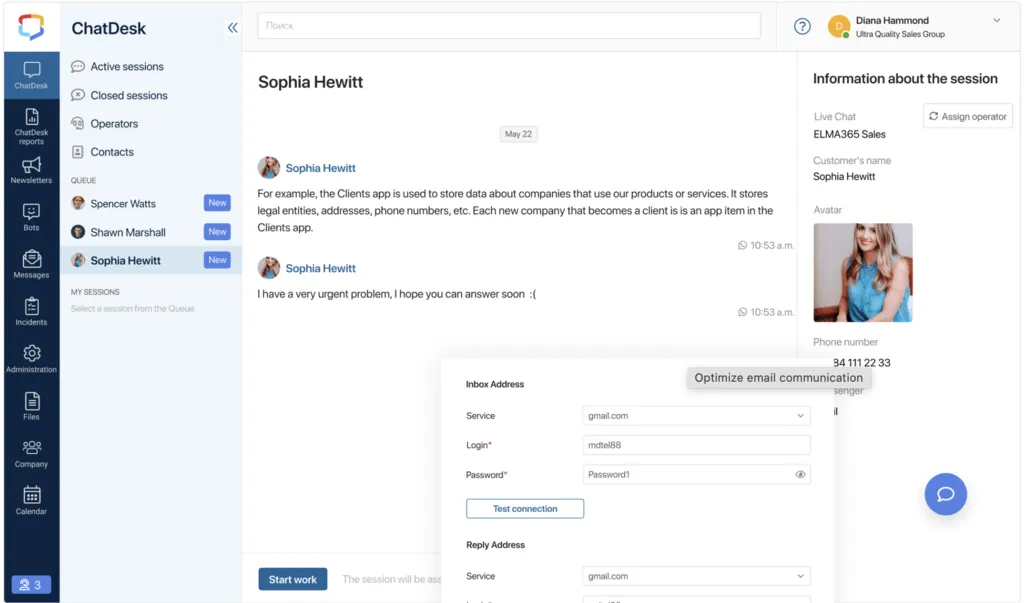
Task: Open Diana Hammond user menu chevron
Action: coord(996,21)
